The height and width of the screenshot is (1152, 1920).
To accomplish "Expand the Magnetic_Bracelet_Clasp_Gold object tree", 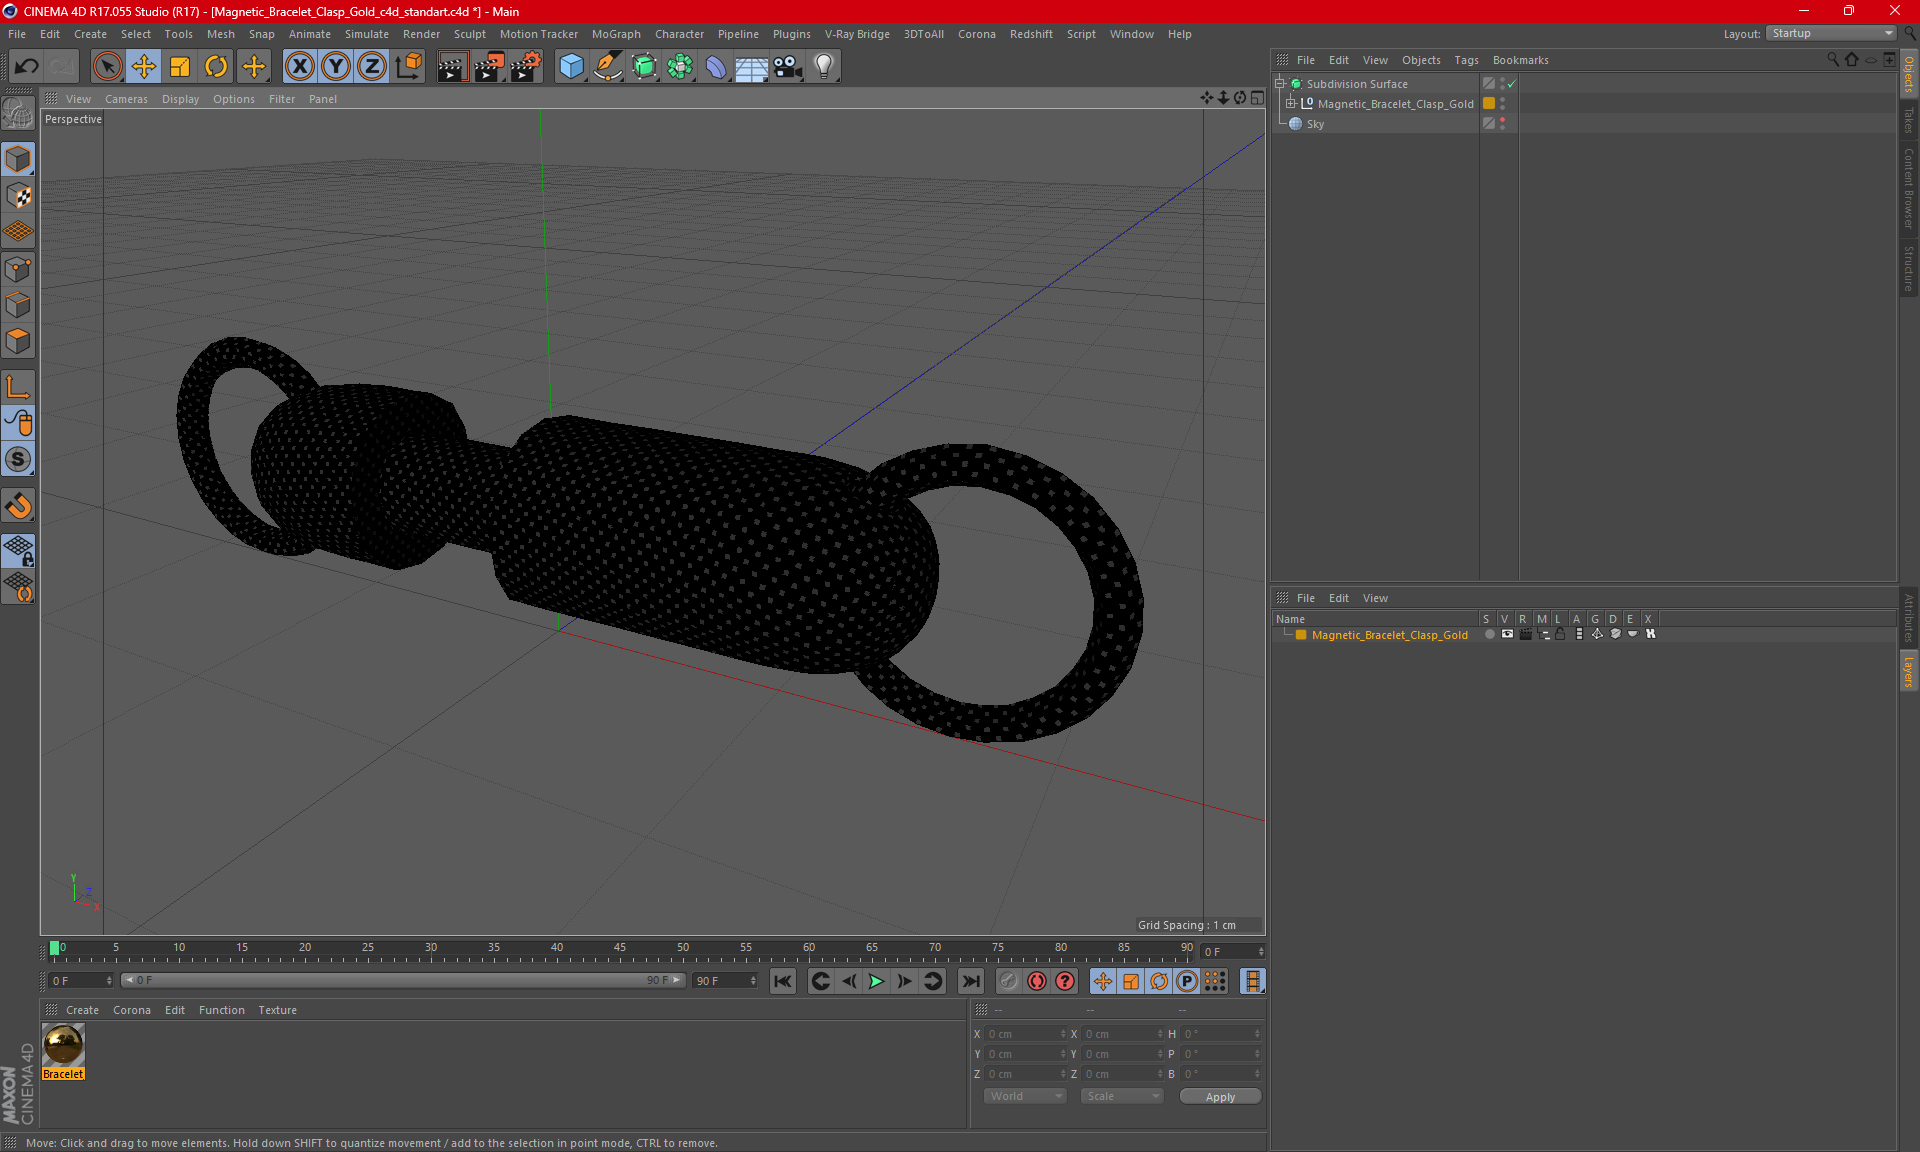I will 1291,104.
